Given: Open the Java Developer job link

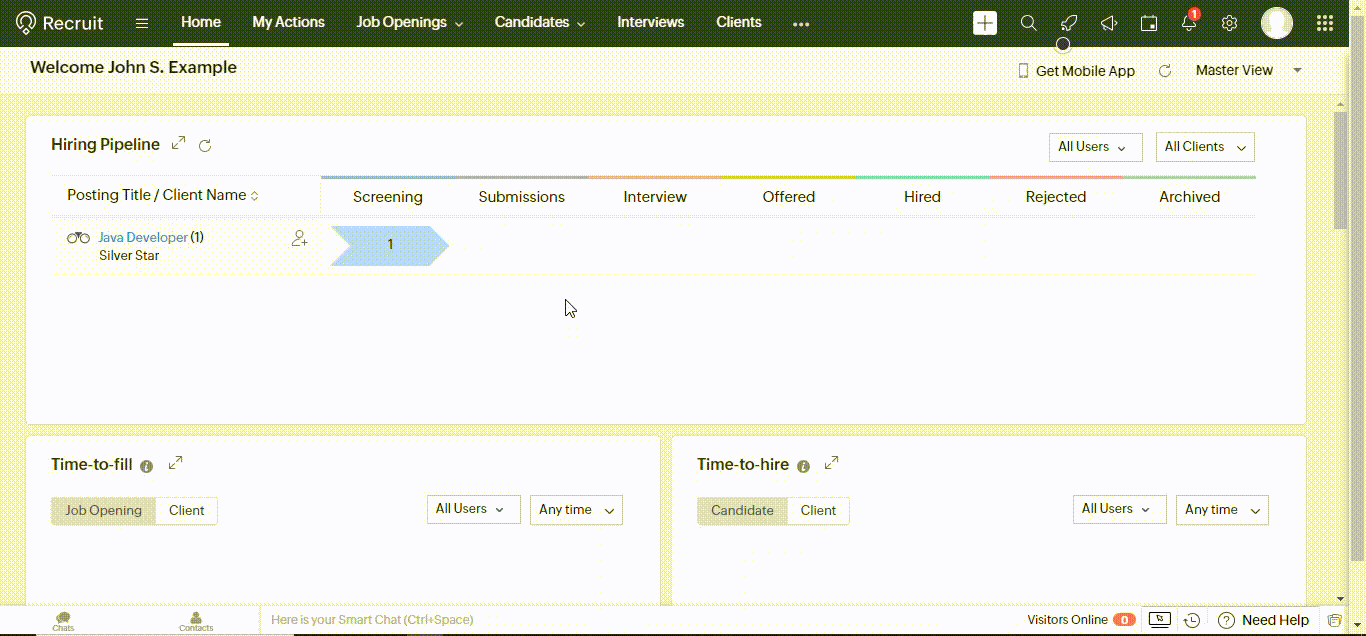Looking at the screenshot, I should click(x=143, y=237).
